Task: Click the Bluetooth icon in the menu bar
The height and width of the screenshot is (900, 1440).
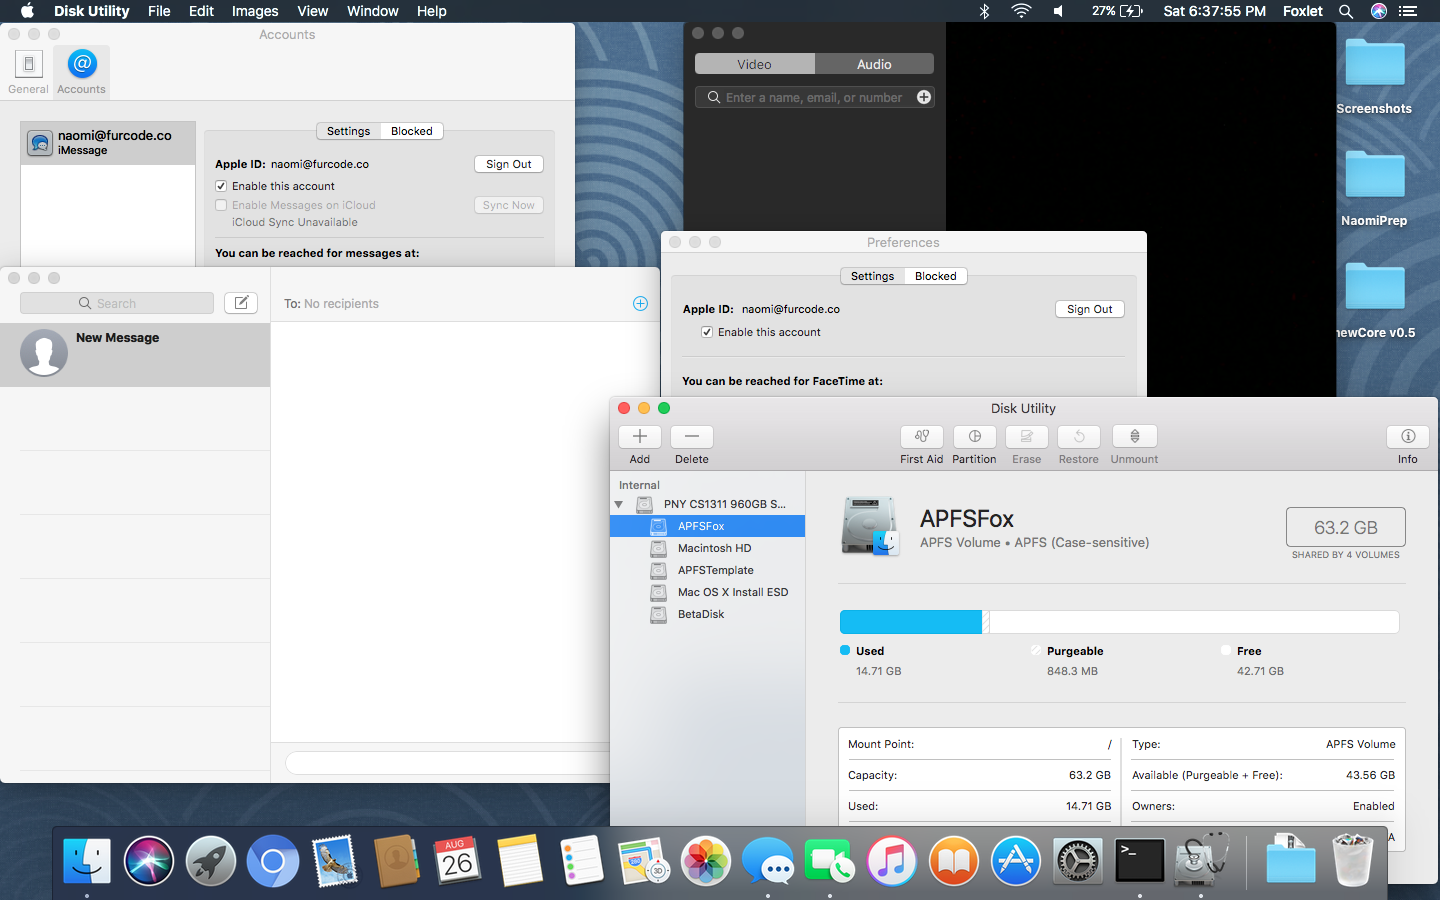Action: pos(984,11)
